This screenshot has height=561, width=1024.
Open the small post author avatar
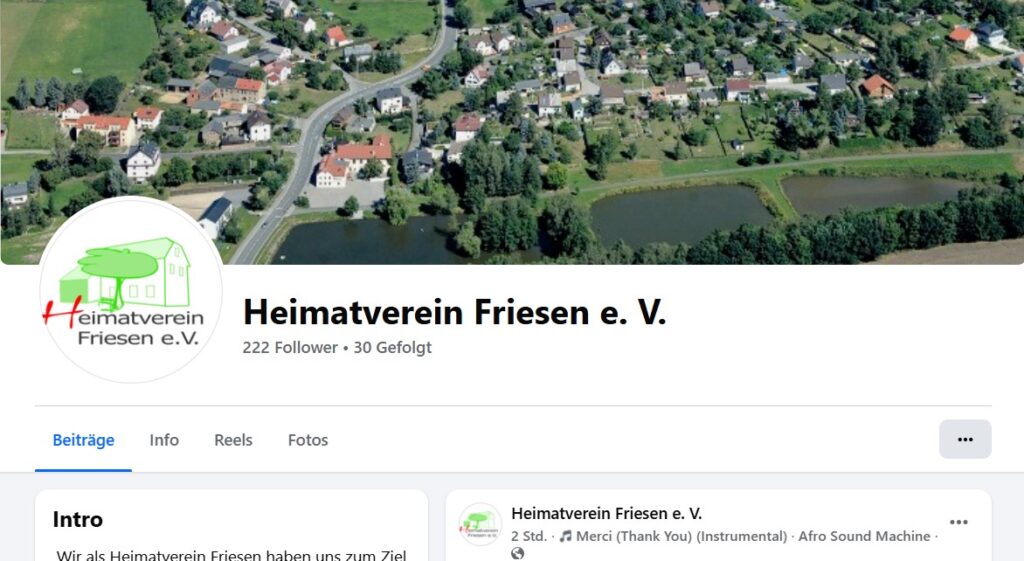pos(480,524)
